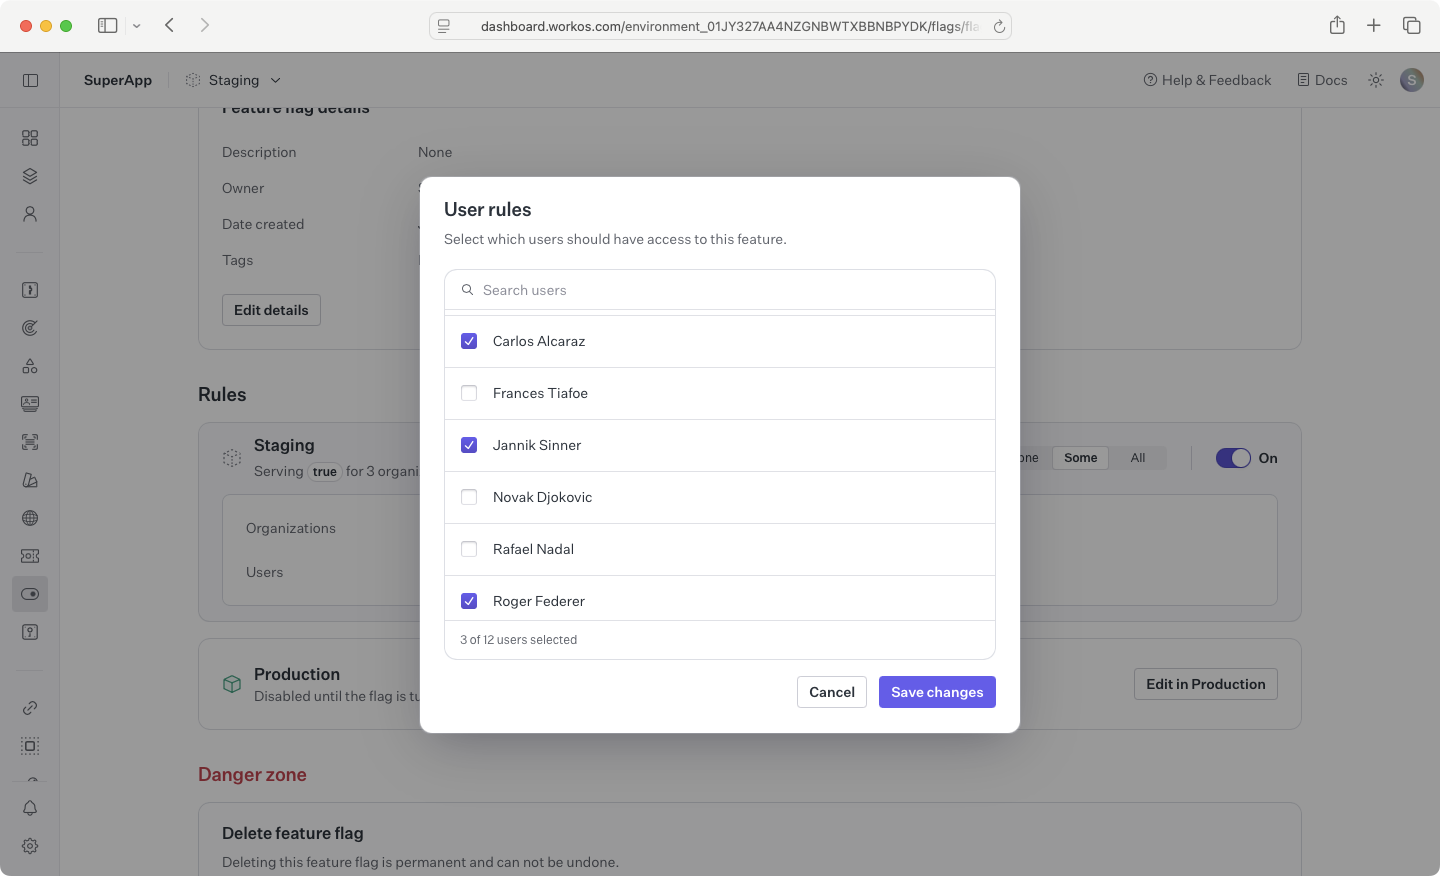Uncheck the Carlos Alcaraz checkbox
Image resolution: width=1440 pixels, height=876 pixels.
point(469,341)
